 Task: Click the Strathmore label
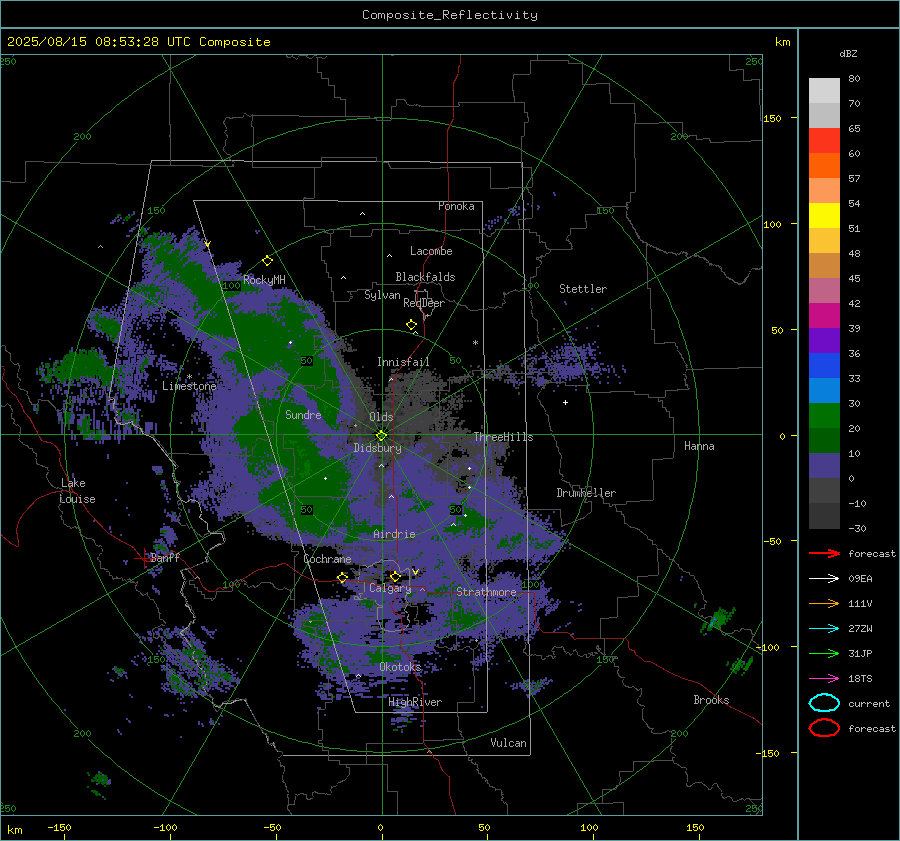[486, 592]
